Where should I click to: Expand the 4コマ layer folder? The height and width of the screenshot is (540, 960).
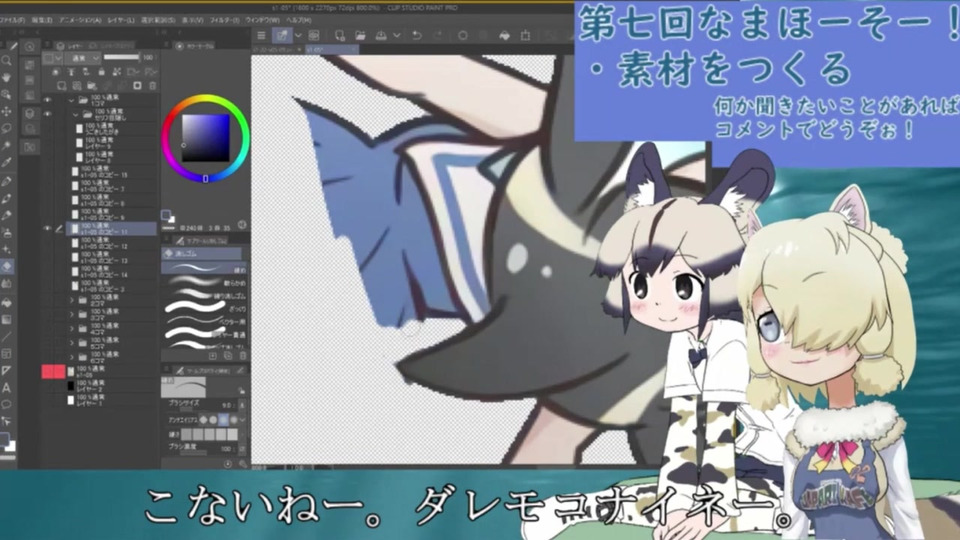[x=72, y=328]
